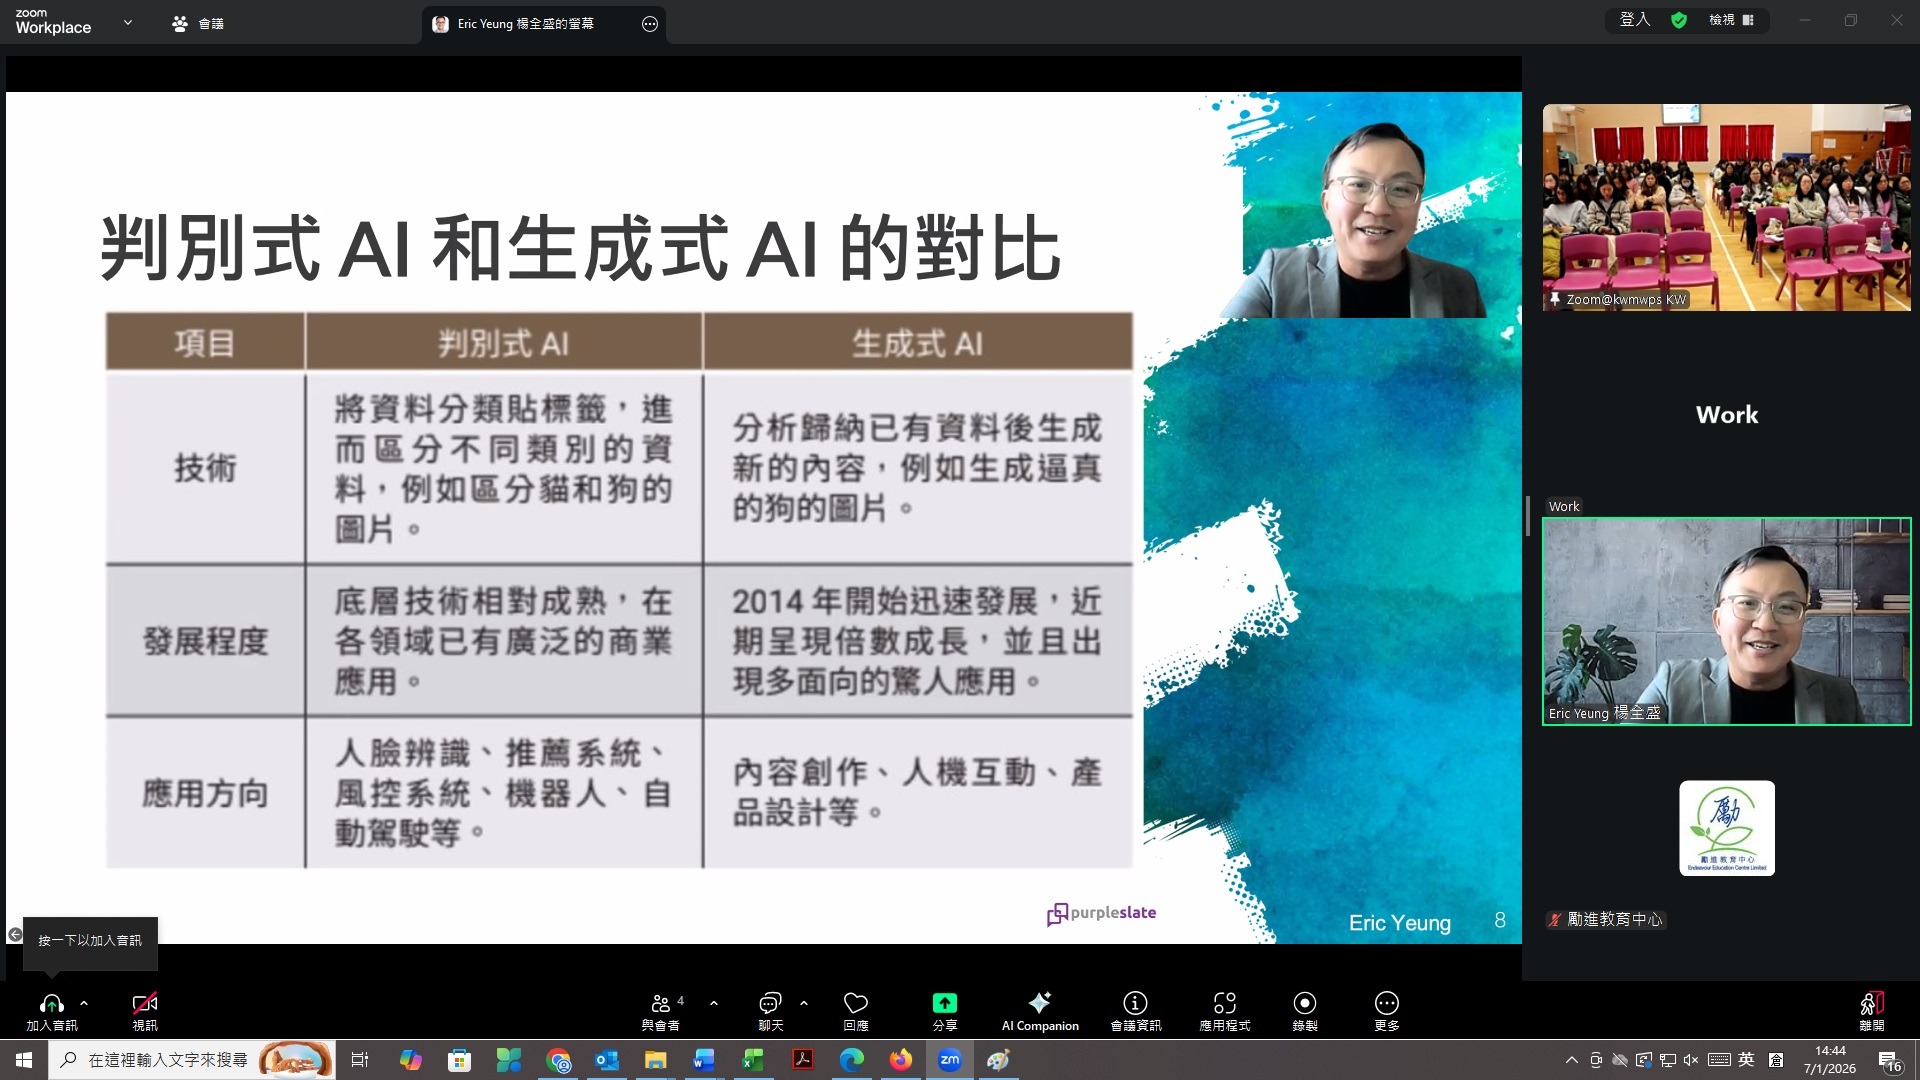Join audio with the headphone icon
1920x1080 pixels.
pos(52,1004)
